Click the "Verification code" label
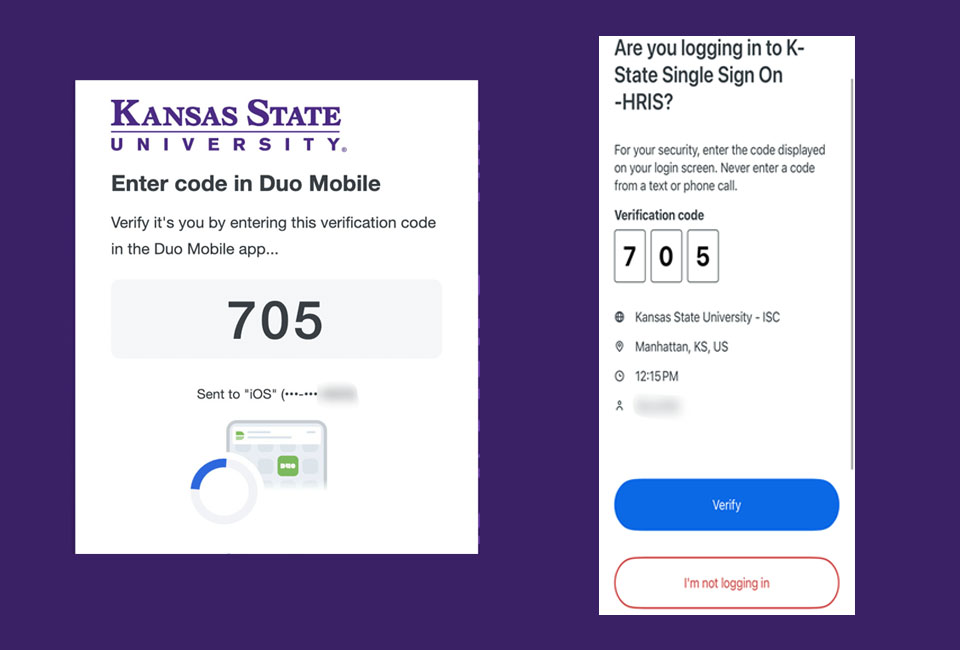This screenshot has width=960, height=650. coord(659,215)
